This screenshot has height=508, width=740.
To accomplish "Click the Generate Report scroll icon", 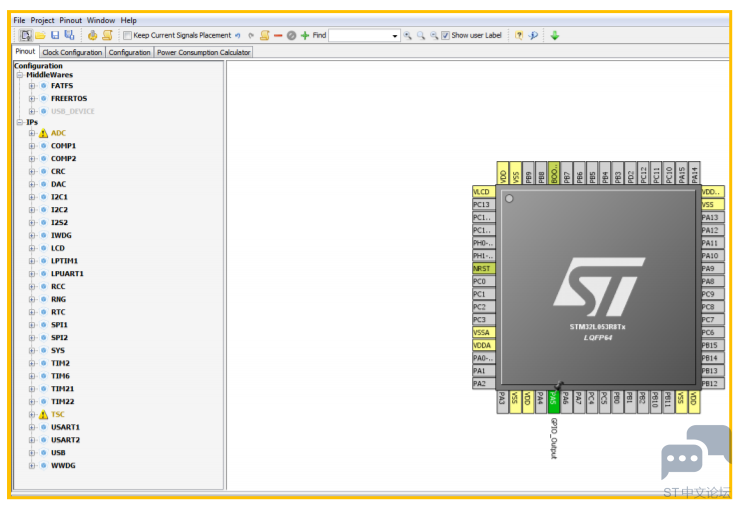I will pos(108,35).
